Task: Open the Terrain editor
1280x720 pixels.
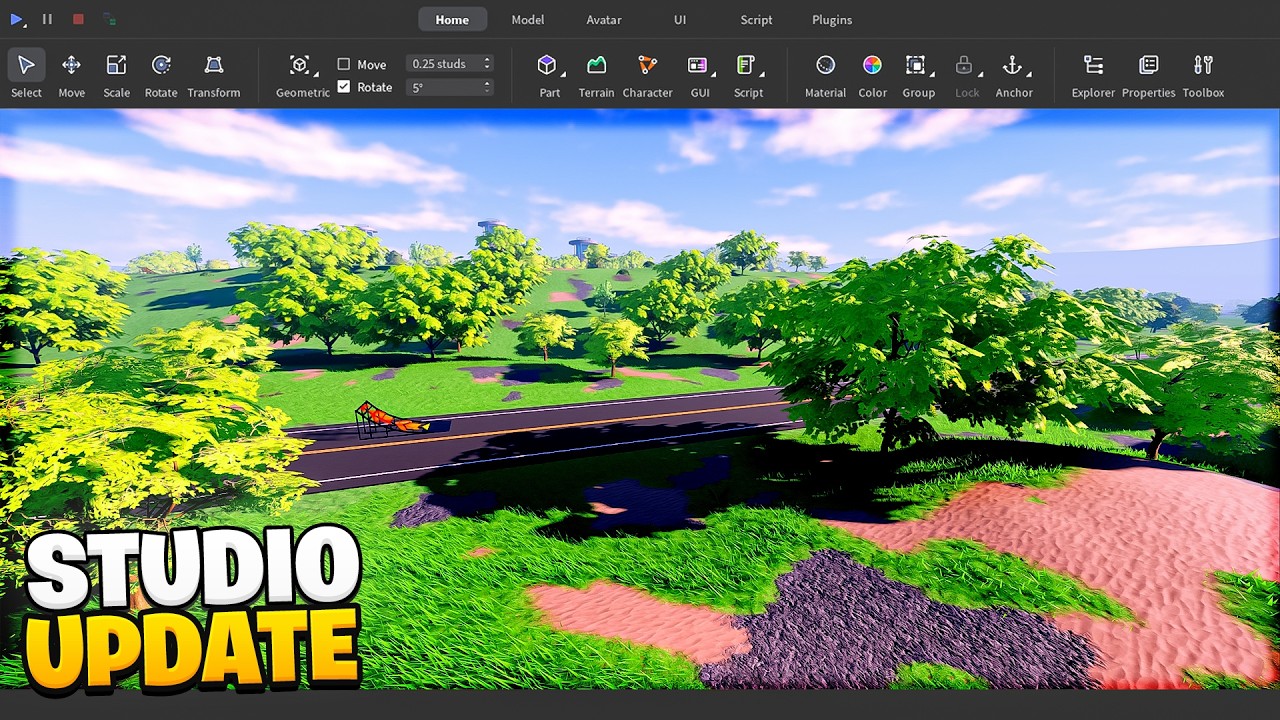Action: (596, 75)
